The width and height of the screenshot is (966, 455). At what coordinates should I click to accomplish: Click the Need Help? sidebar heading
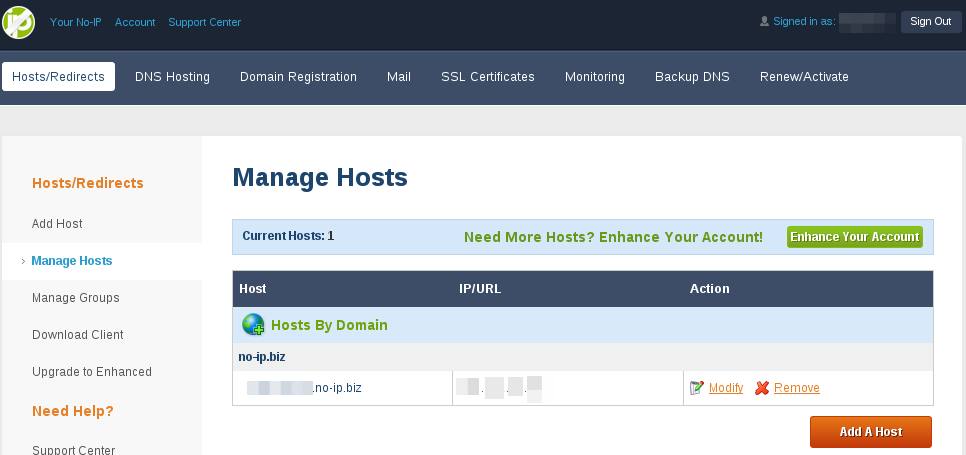[73, 411]
